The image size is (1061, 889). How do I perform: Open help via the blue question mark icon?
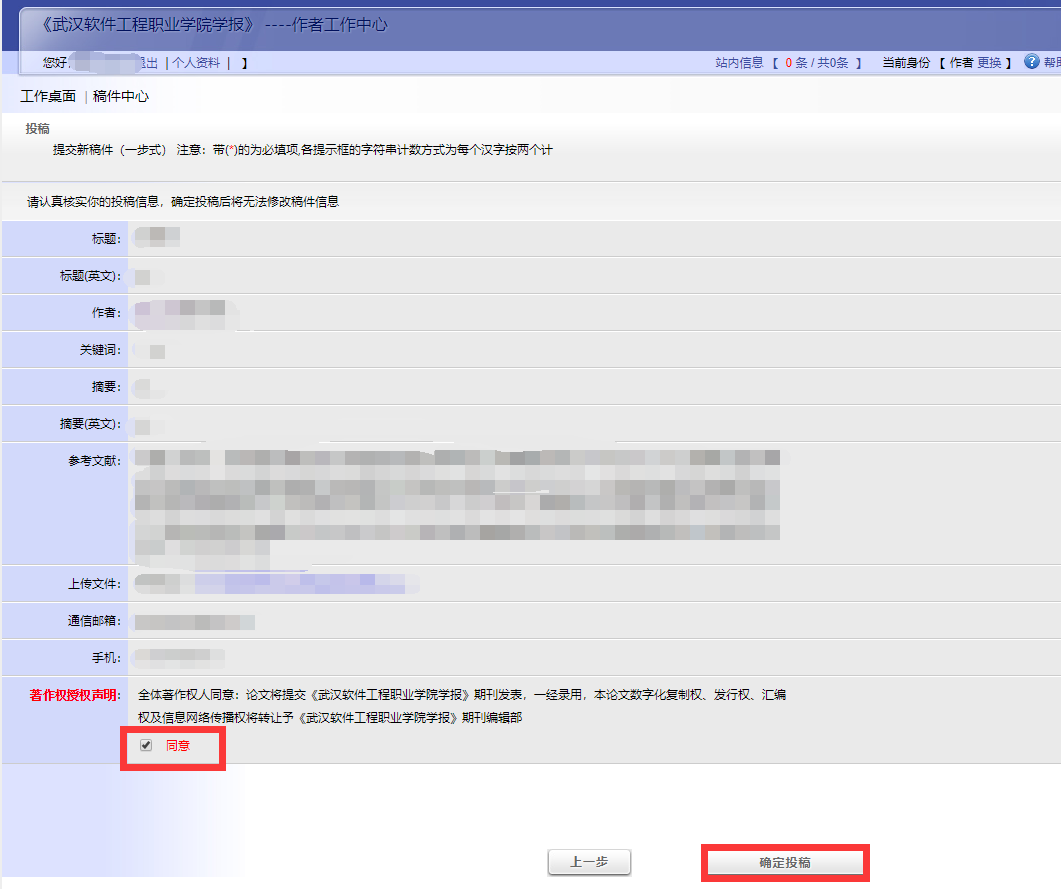pos(1031,61)
